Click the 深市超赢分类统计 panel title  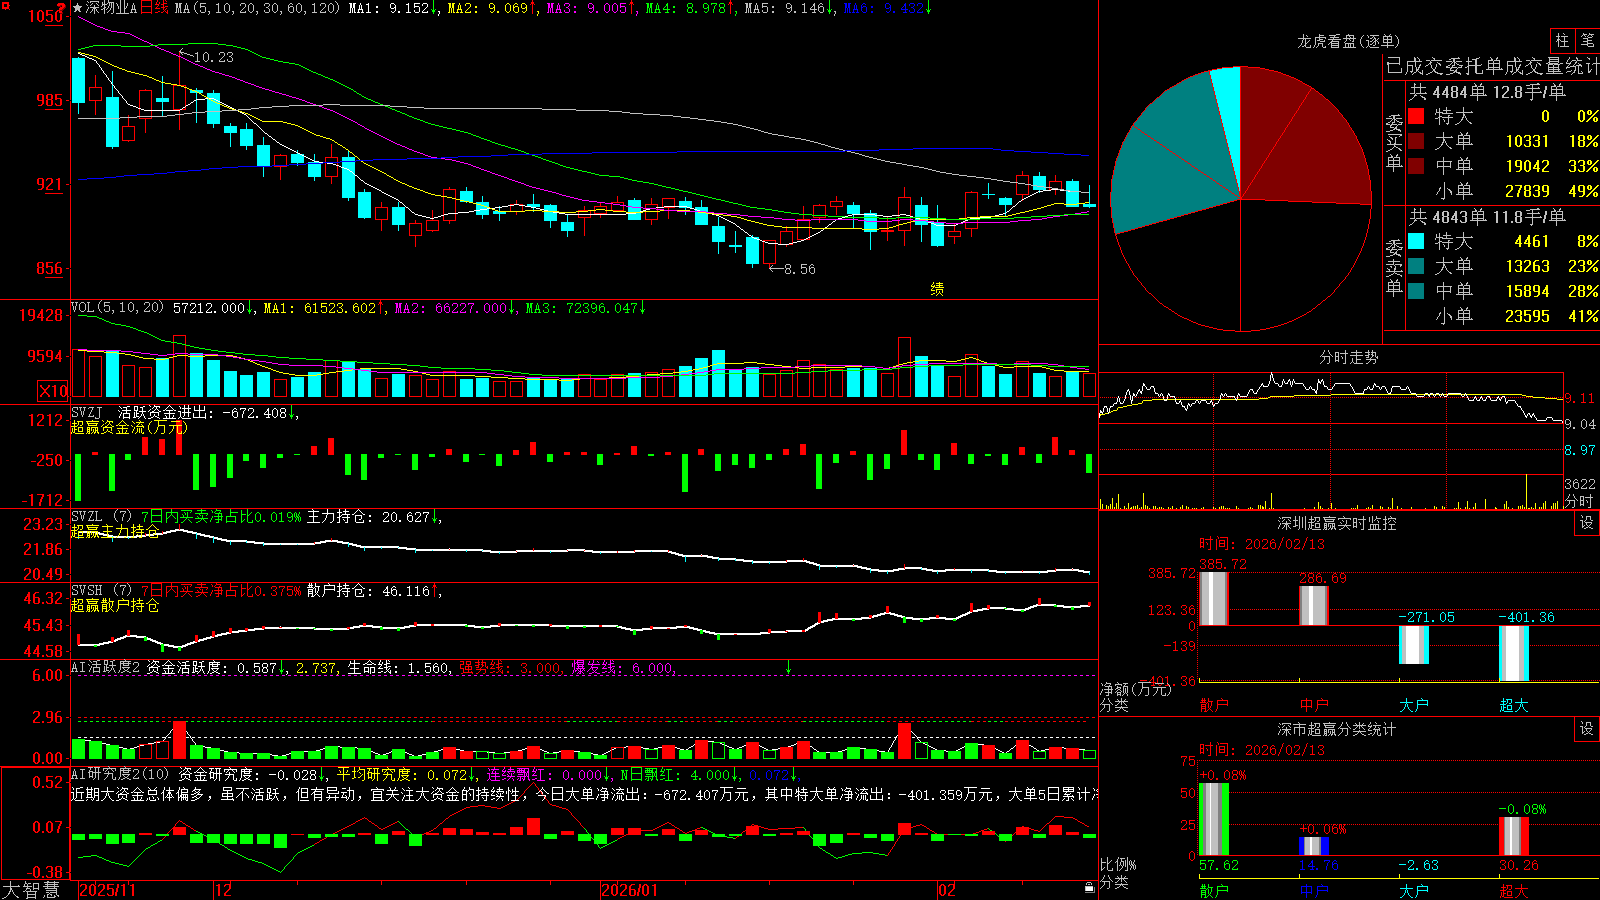click(1337, 729)
